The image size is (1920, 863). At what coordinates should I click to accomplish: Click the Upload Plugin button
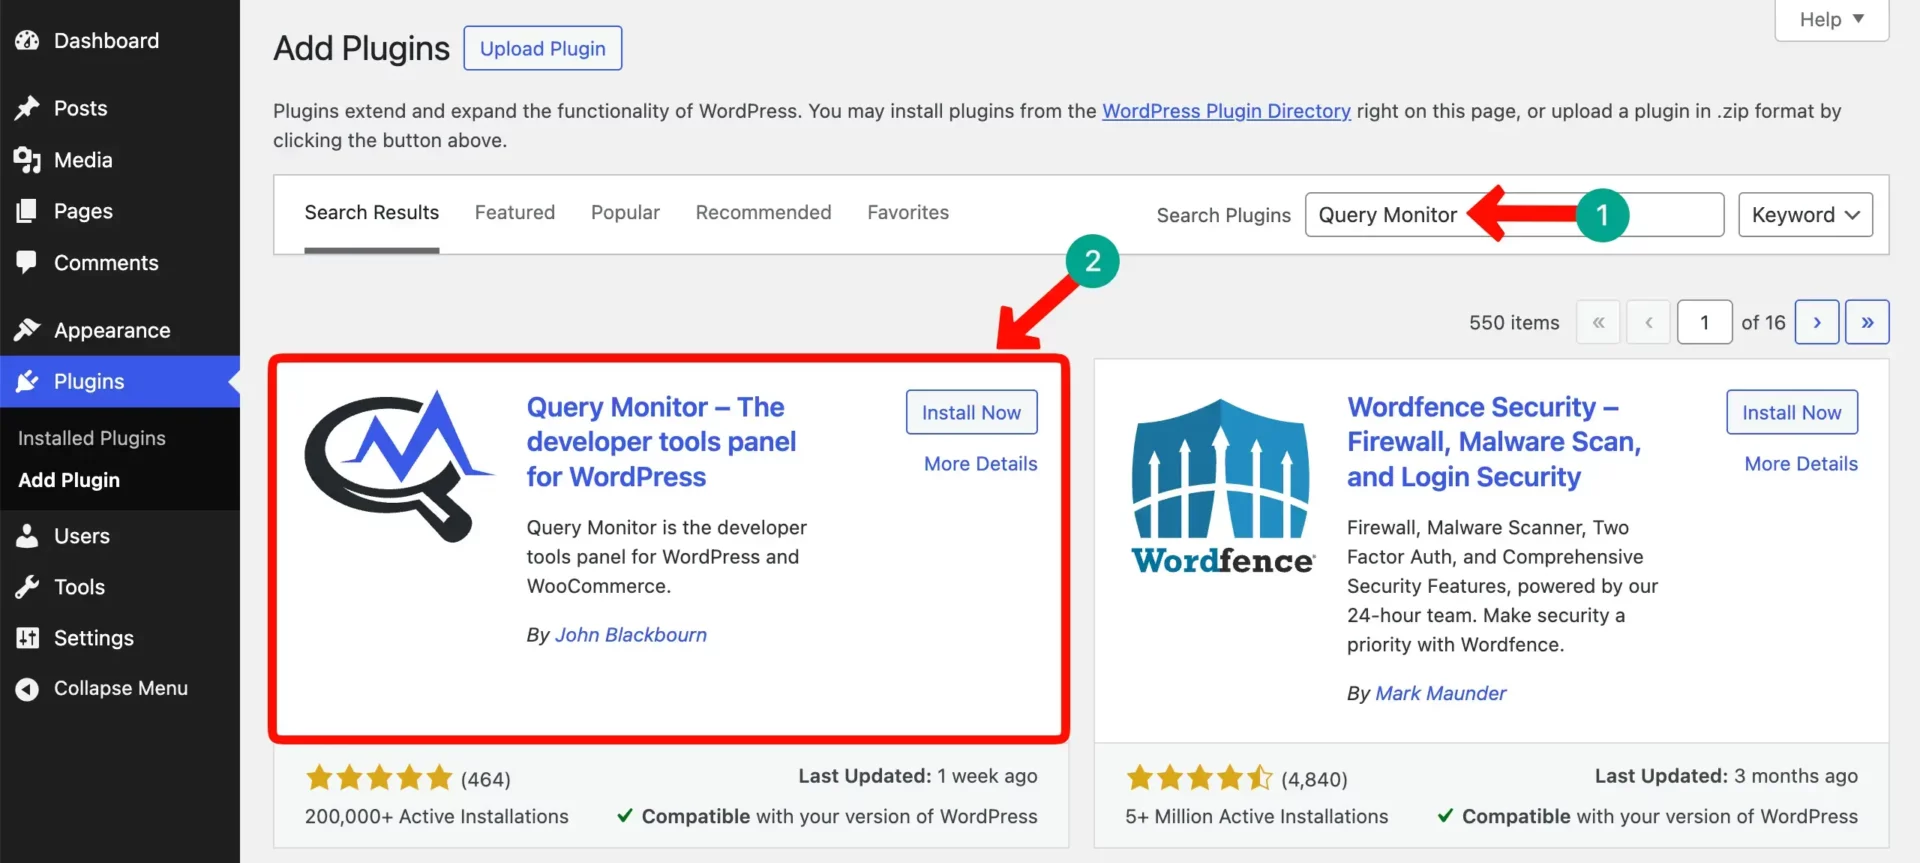(x=543, y=48)
